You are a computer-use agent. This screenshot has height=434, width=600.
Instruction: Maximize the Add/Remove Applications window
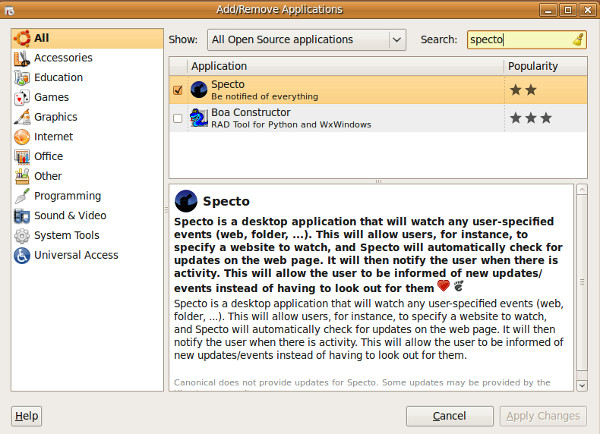[x=568, y=10]
